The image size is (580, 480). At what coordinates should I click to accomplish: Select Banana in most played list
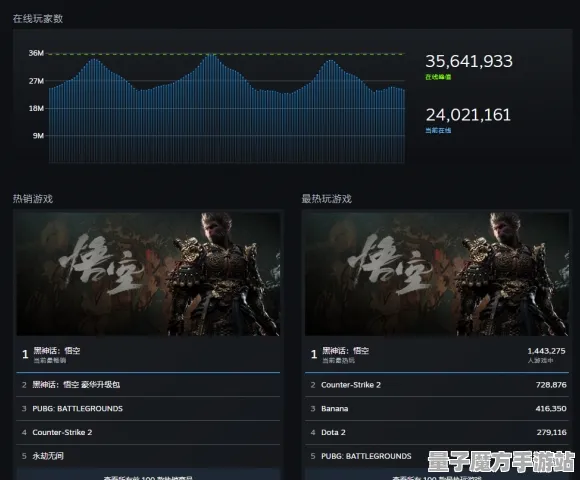click(x=436, y=408)
